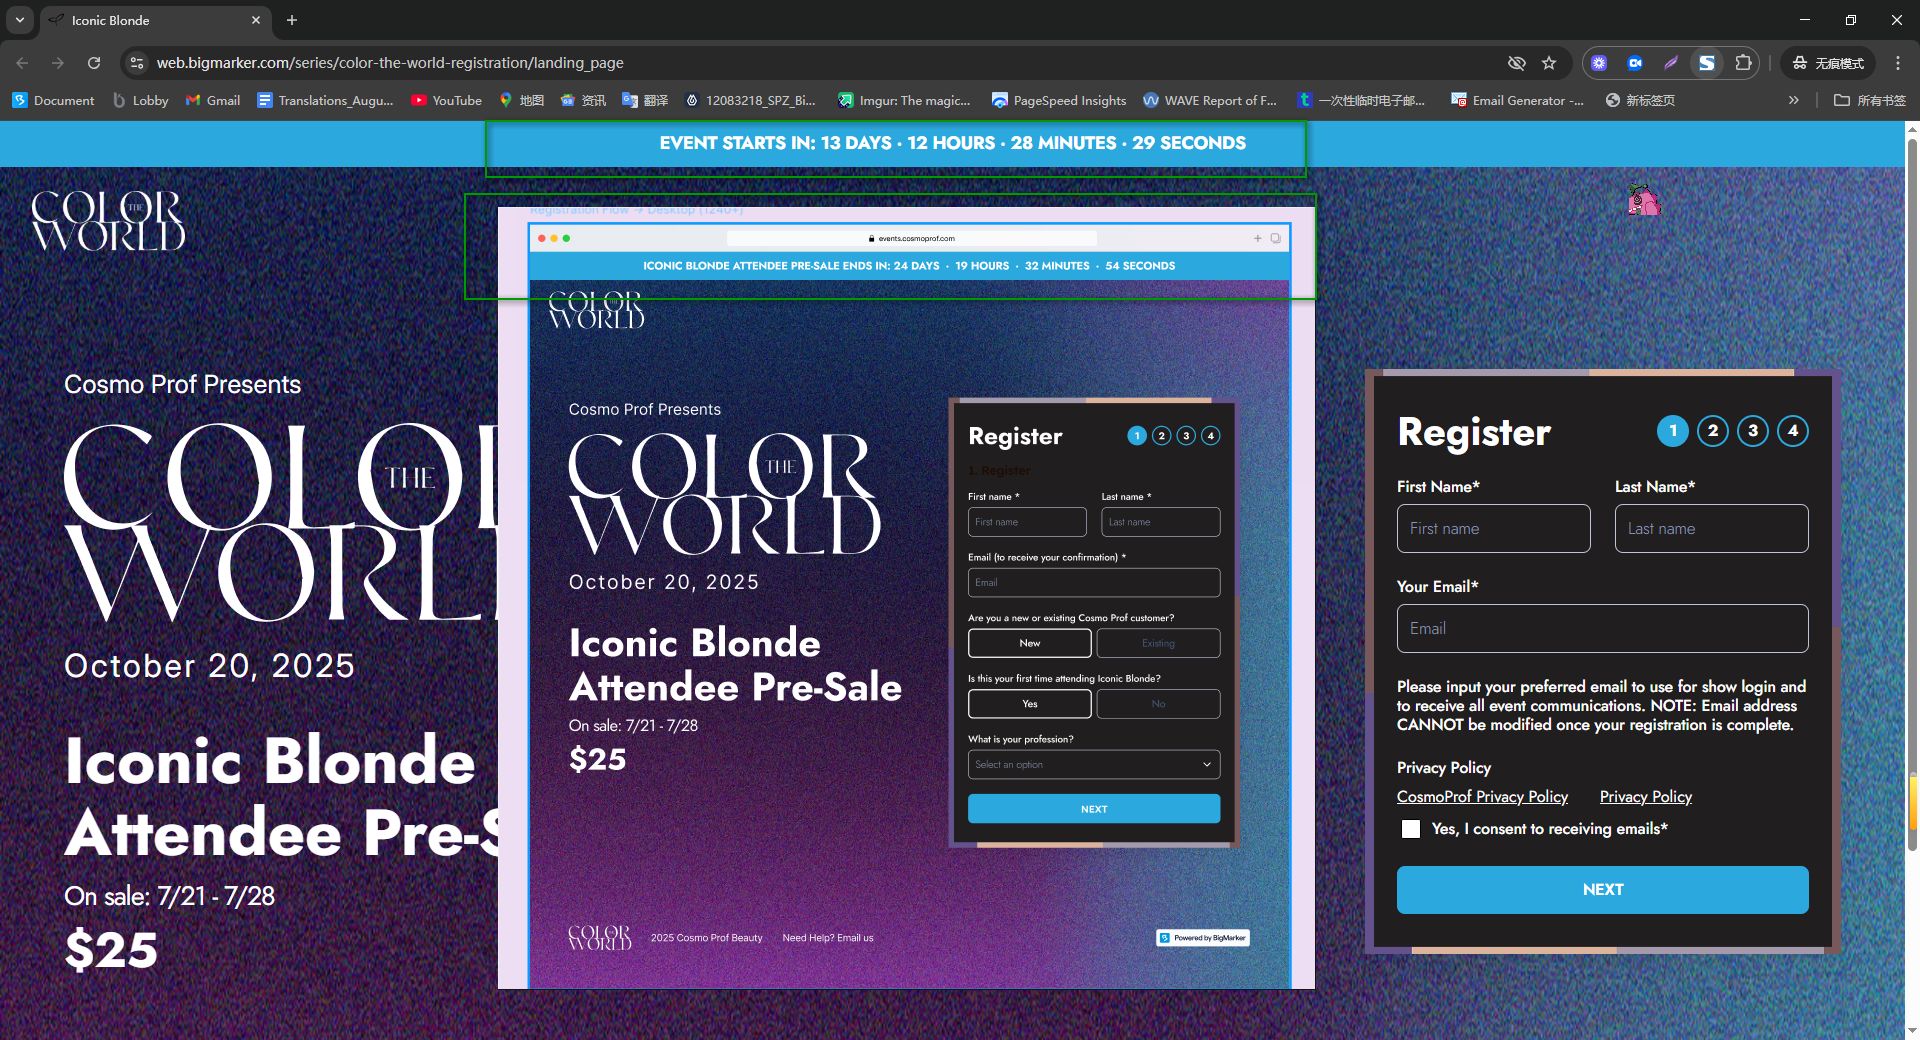Image resolution: width=1920 pixels, height=1040 pixels.
Task: Open the 翻译 translate bookmark
Action: pyautogui.click(x=645, y=100)
